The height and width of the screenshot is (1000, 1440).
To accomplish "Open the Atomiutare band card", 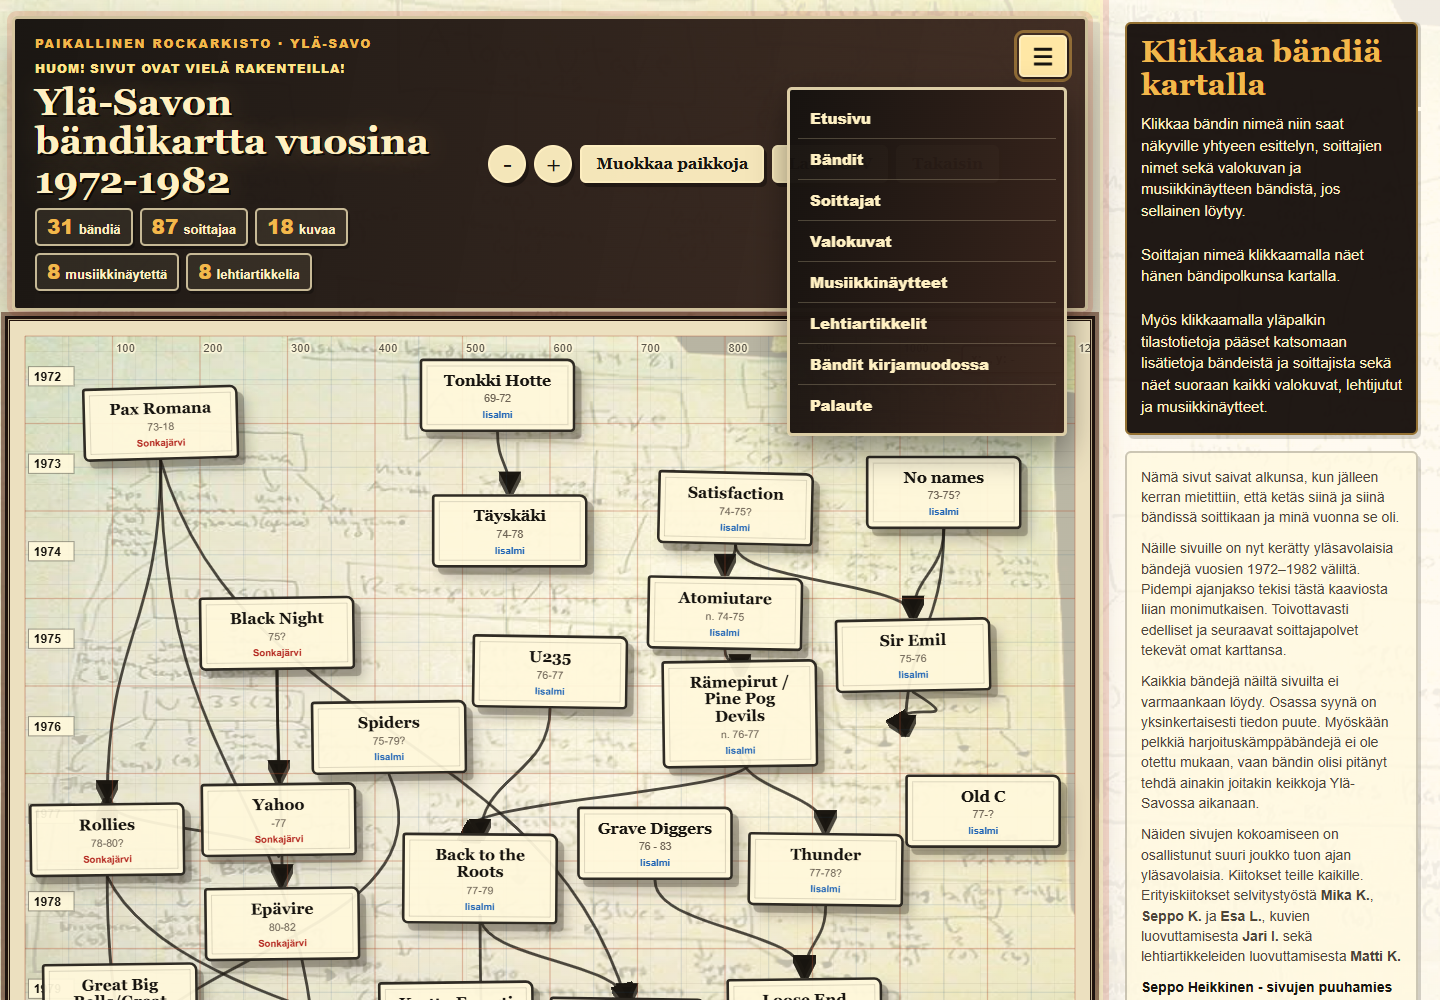I will (725, 613).
